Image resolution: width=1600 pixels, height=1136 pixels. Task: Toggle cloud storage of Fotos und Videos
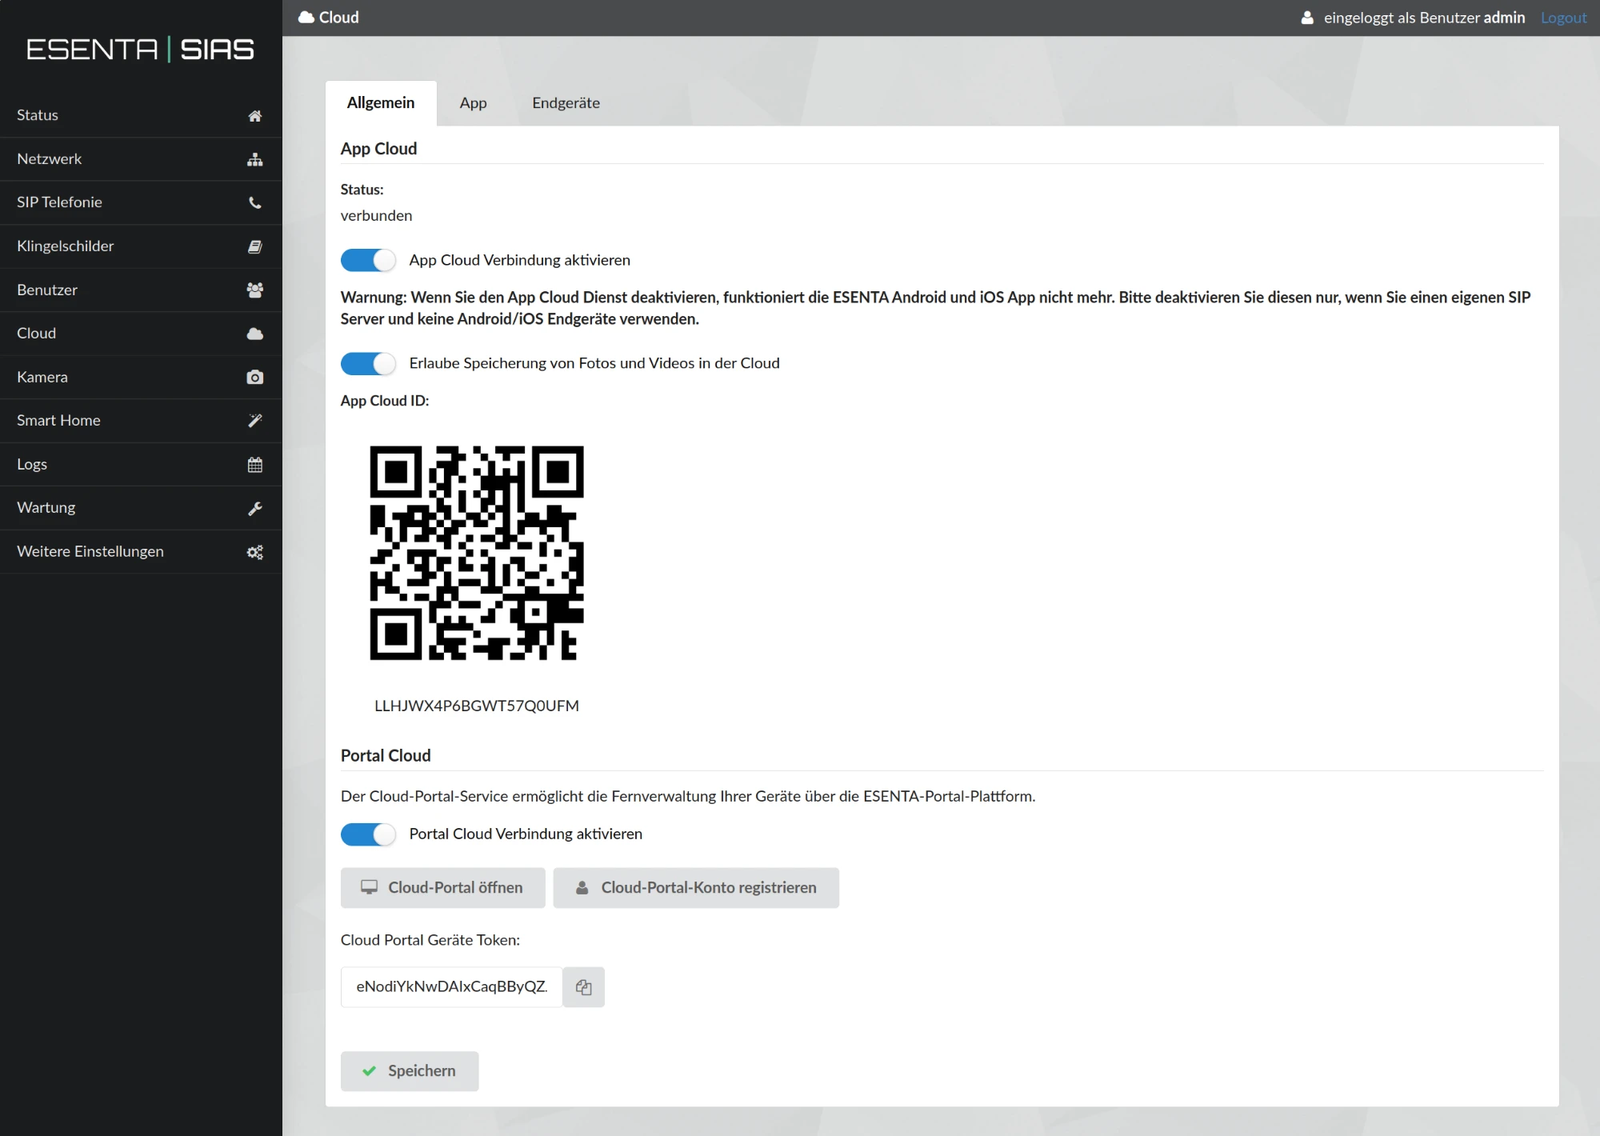coord(368,363)
